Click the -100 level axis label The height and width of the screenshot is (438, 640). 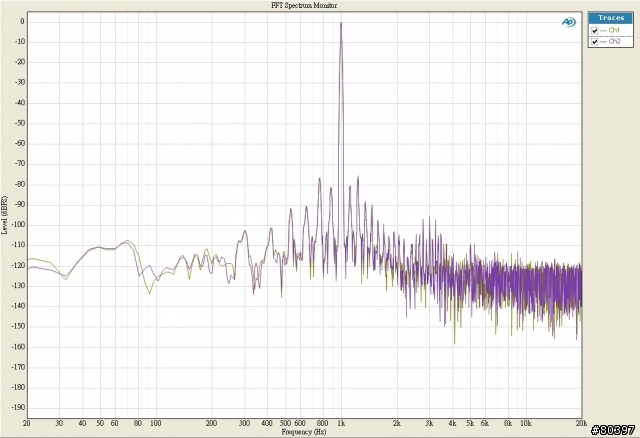pos(18,225)
